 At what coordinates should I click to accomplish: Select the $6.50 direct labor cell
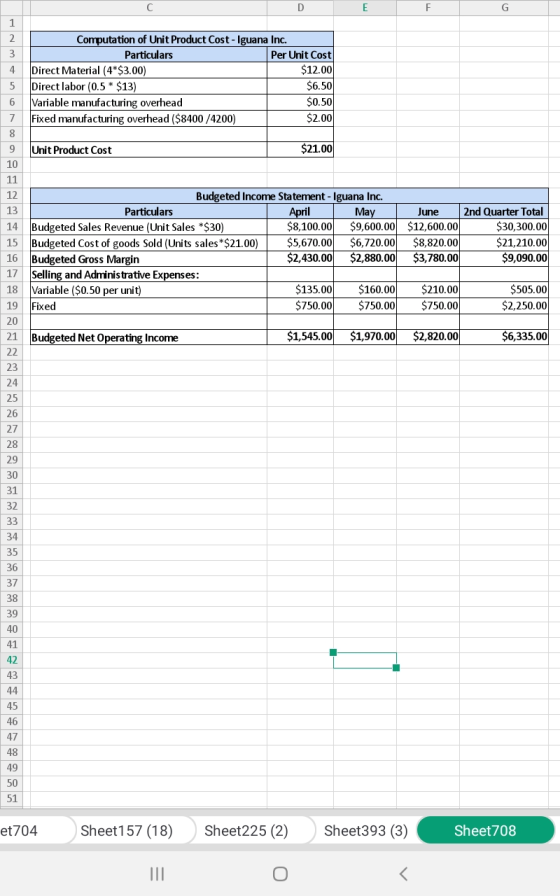[x=300, y=86]
